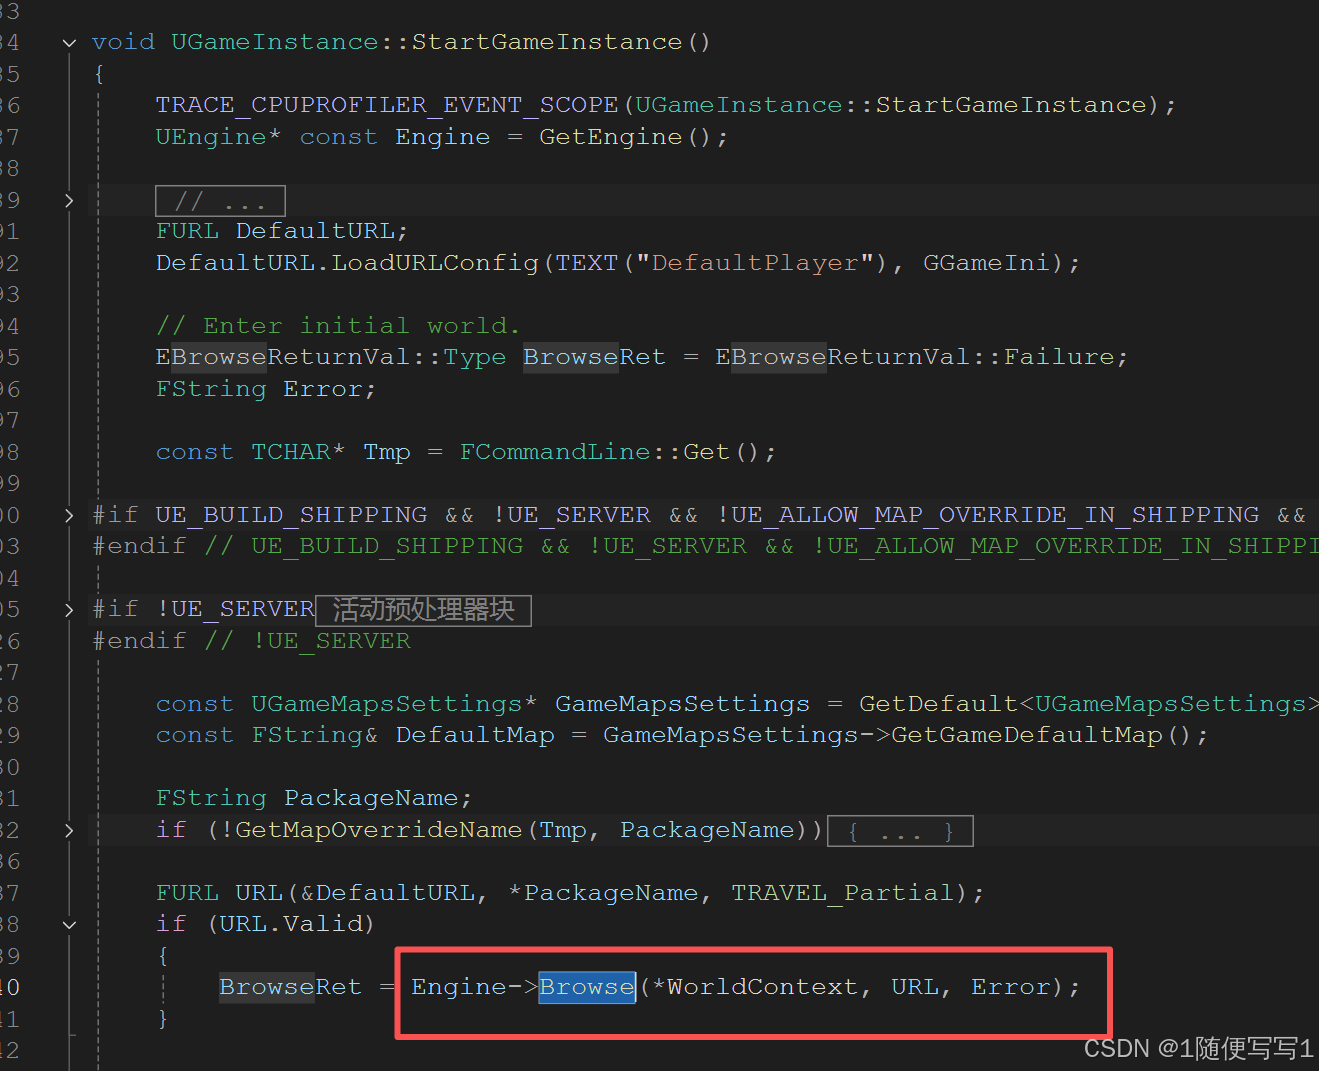The height and width of the screenshot is (1071, 1319).
Task: Click BrowseRet in the Engine->Browse assignment
Action: coord(290,987)
